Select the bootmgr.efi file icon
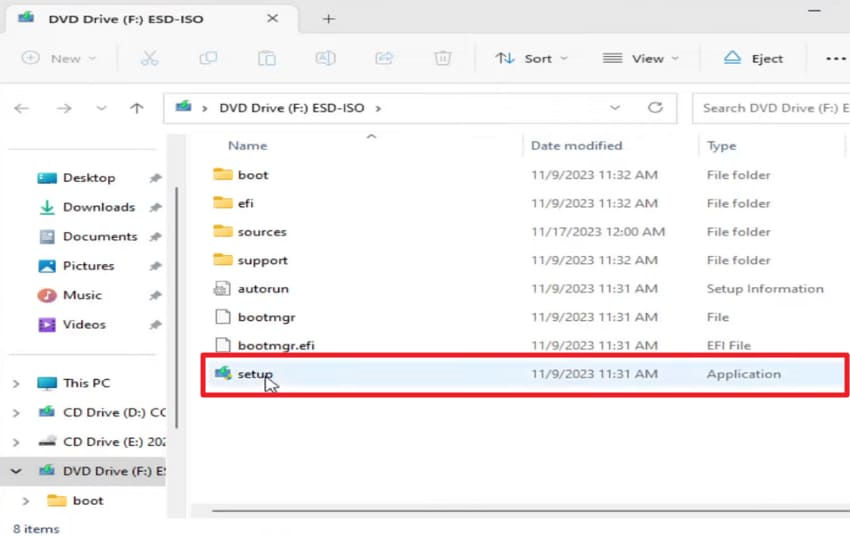This screenshot has width=850, height=536. tap(222, 345)
